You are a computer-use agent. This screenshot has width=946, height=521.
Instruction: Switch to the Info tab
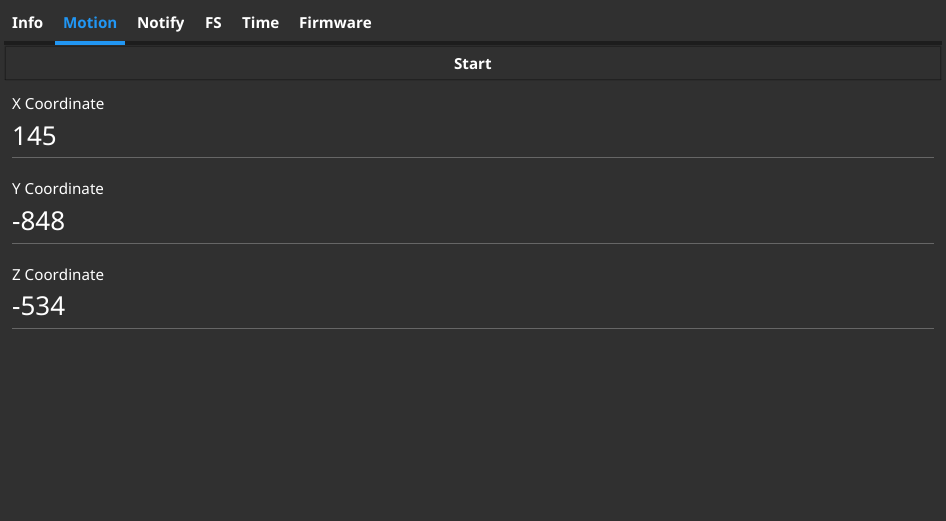tap(27, 22)
